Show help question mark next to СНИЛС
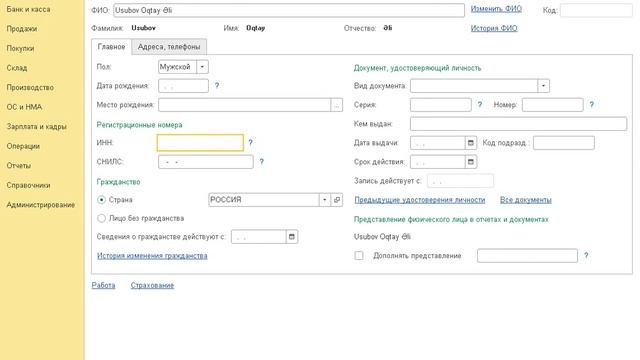Image resolution: width=640 pixels, height=360 pixels. click(x=262, y=162)
